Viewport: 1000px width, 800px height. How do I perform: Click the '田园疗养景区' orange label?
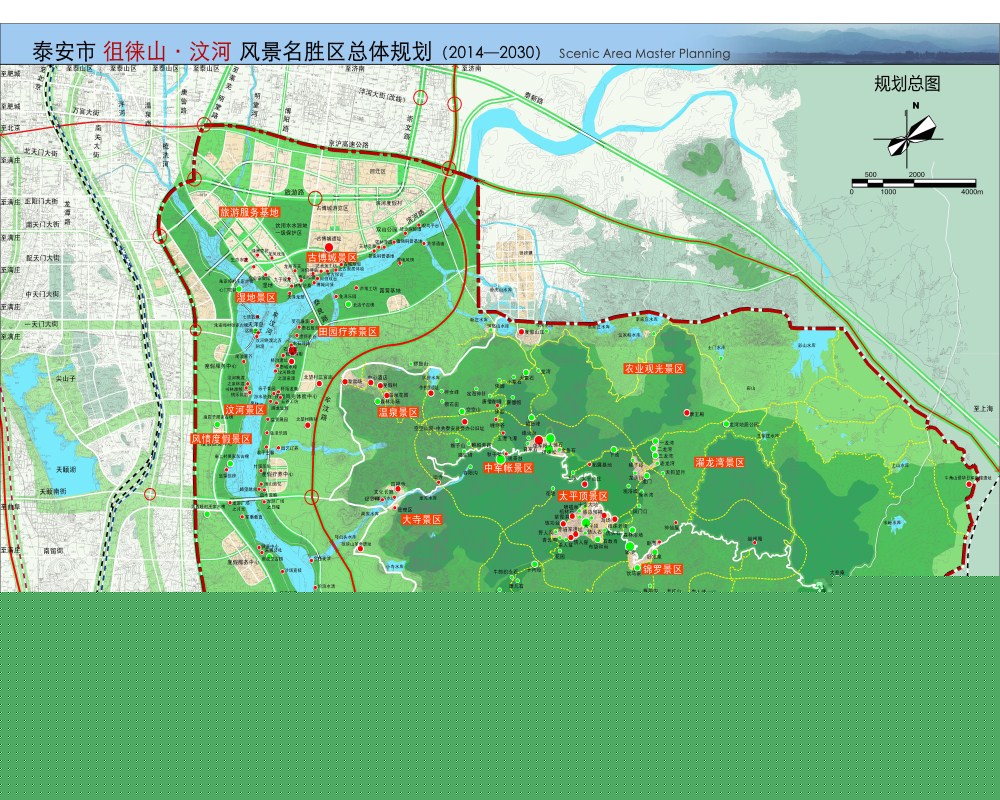[348, 332]
